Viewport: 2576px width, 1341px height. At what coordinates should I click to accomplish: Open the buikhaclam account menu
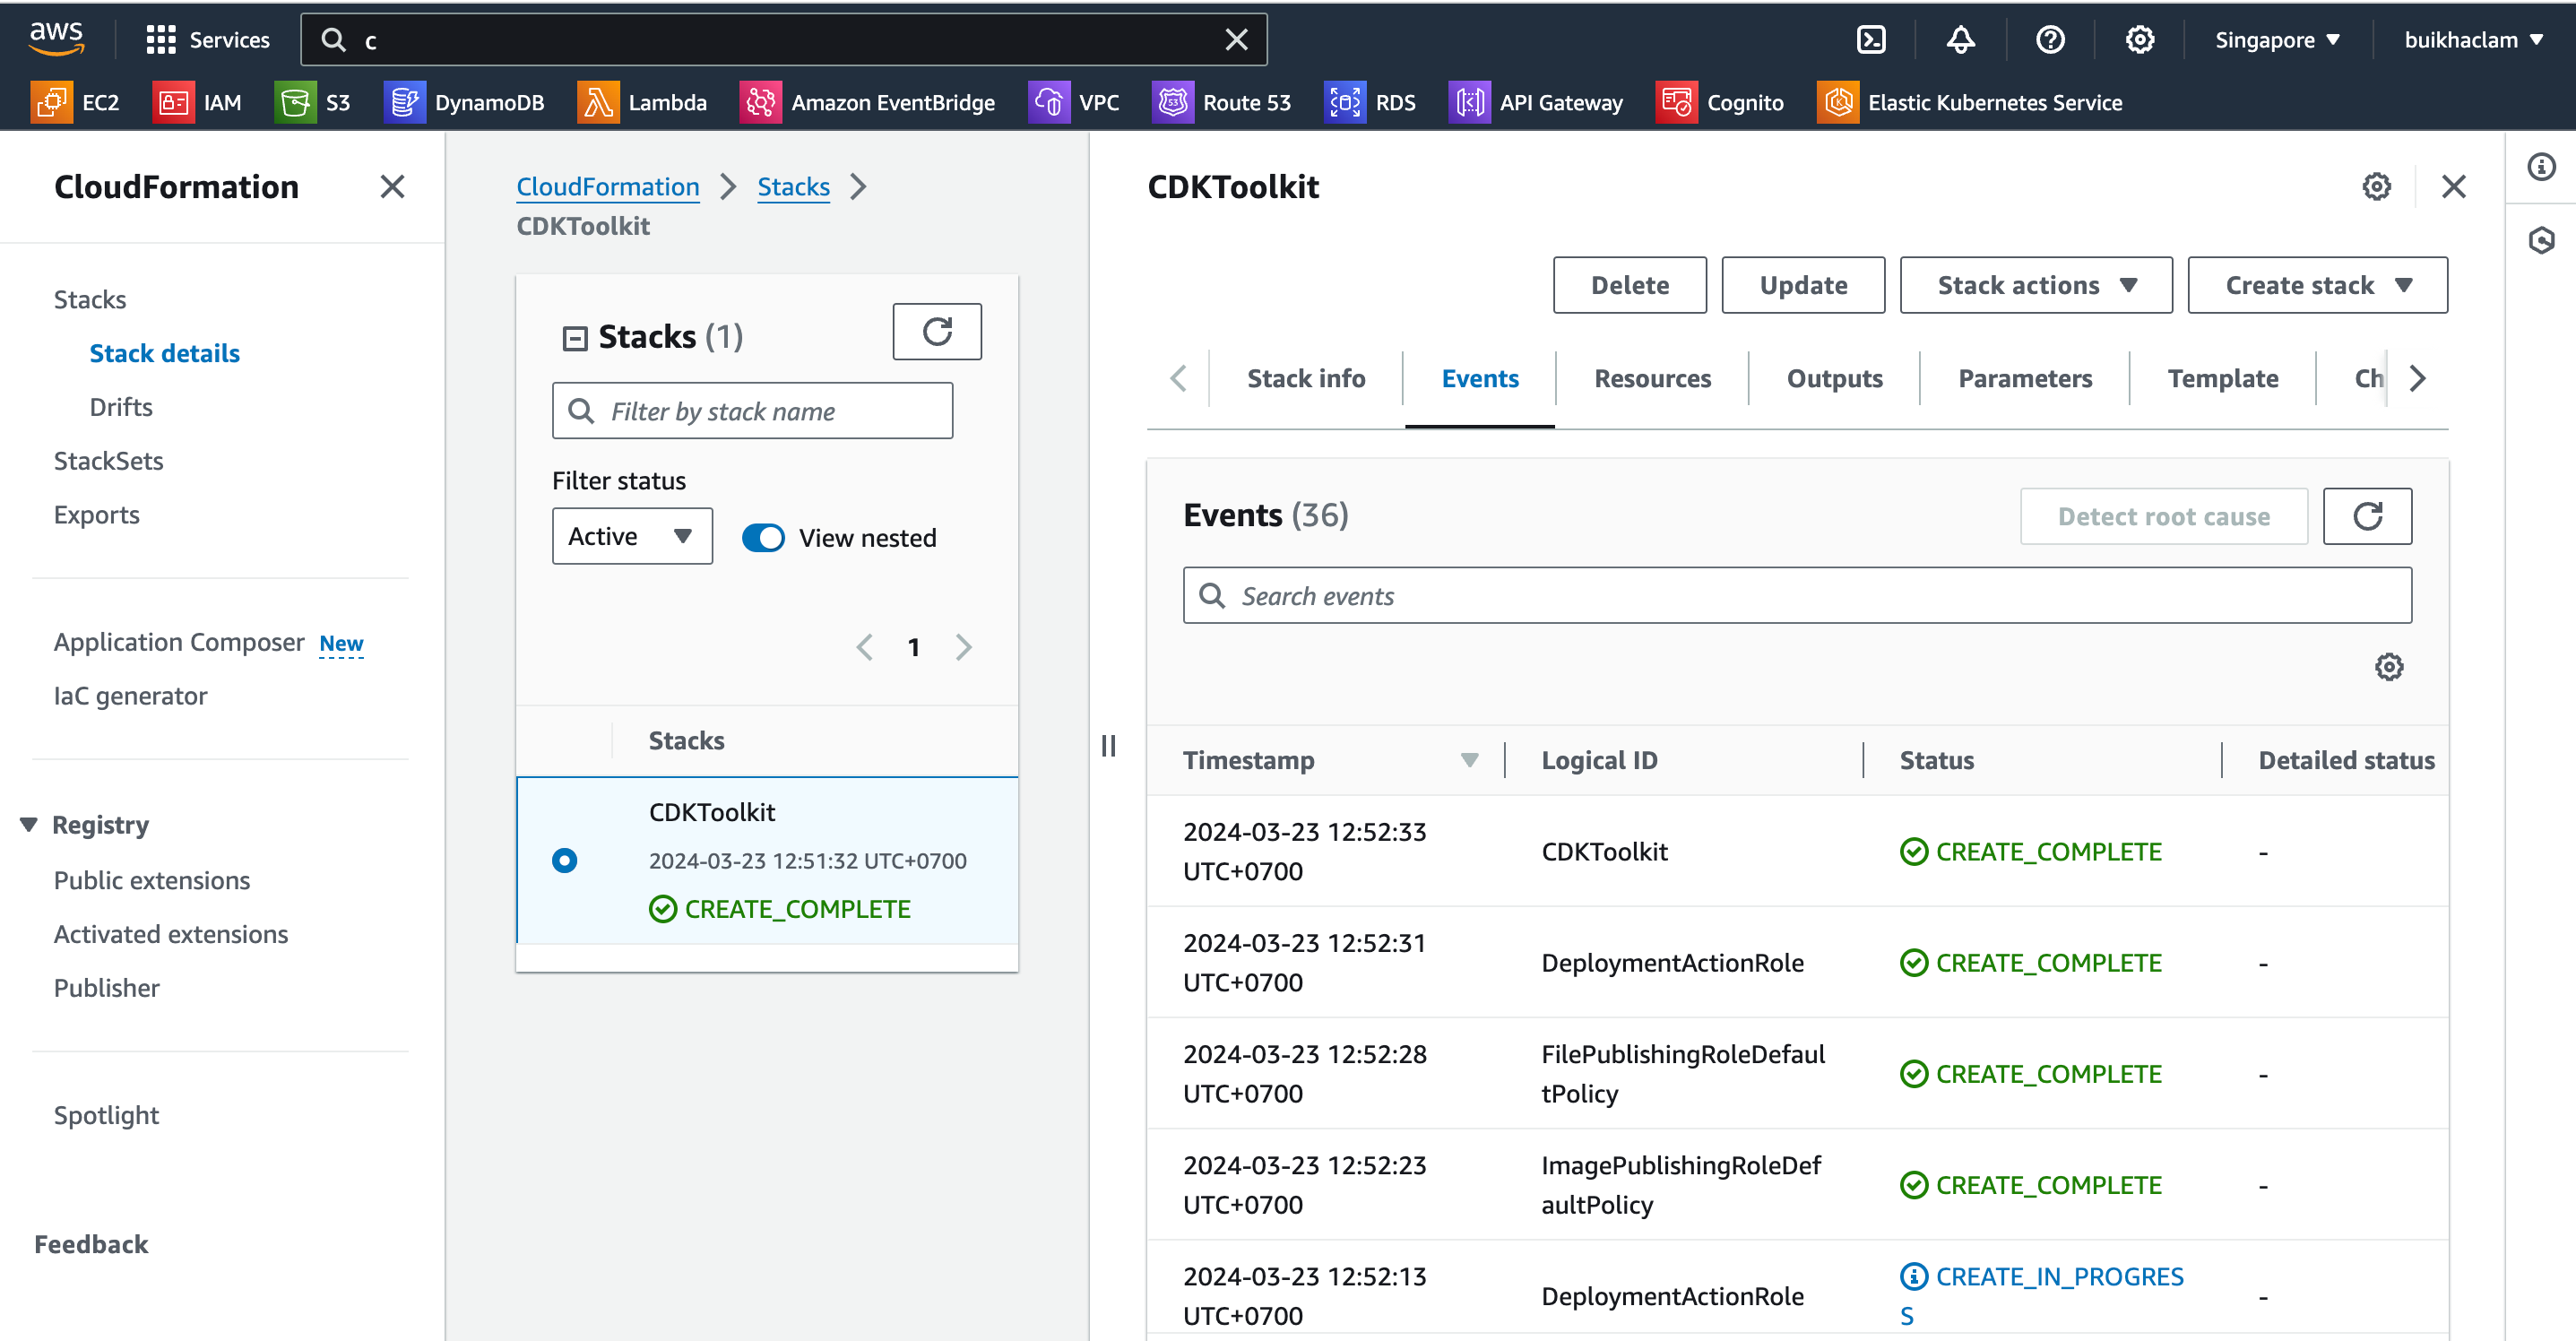click(2473, 40)
